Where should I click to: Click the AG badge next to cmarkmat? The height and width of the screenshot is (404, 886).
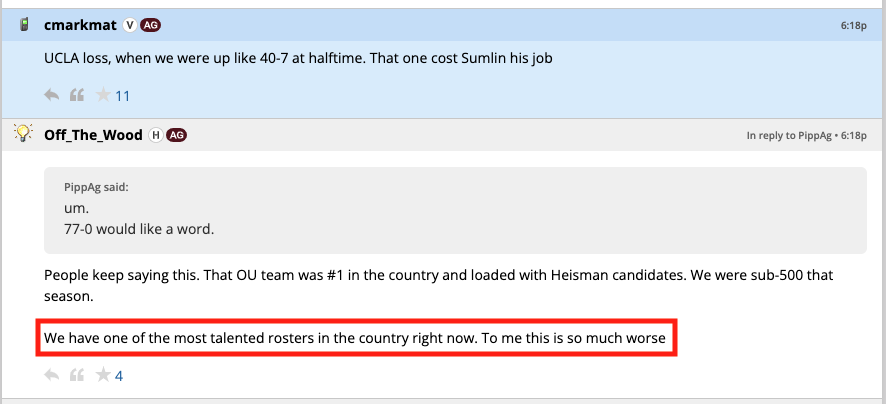click(150, 24)
